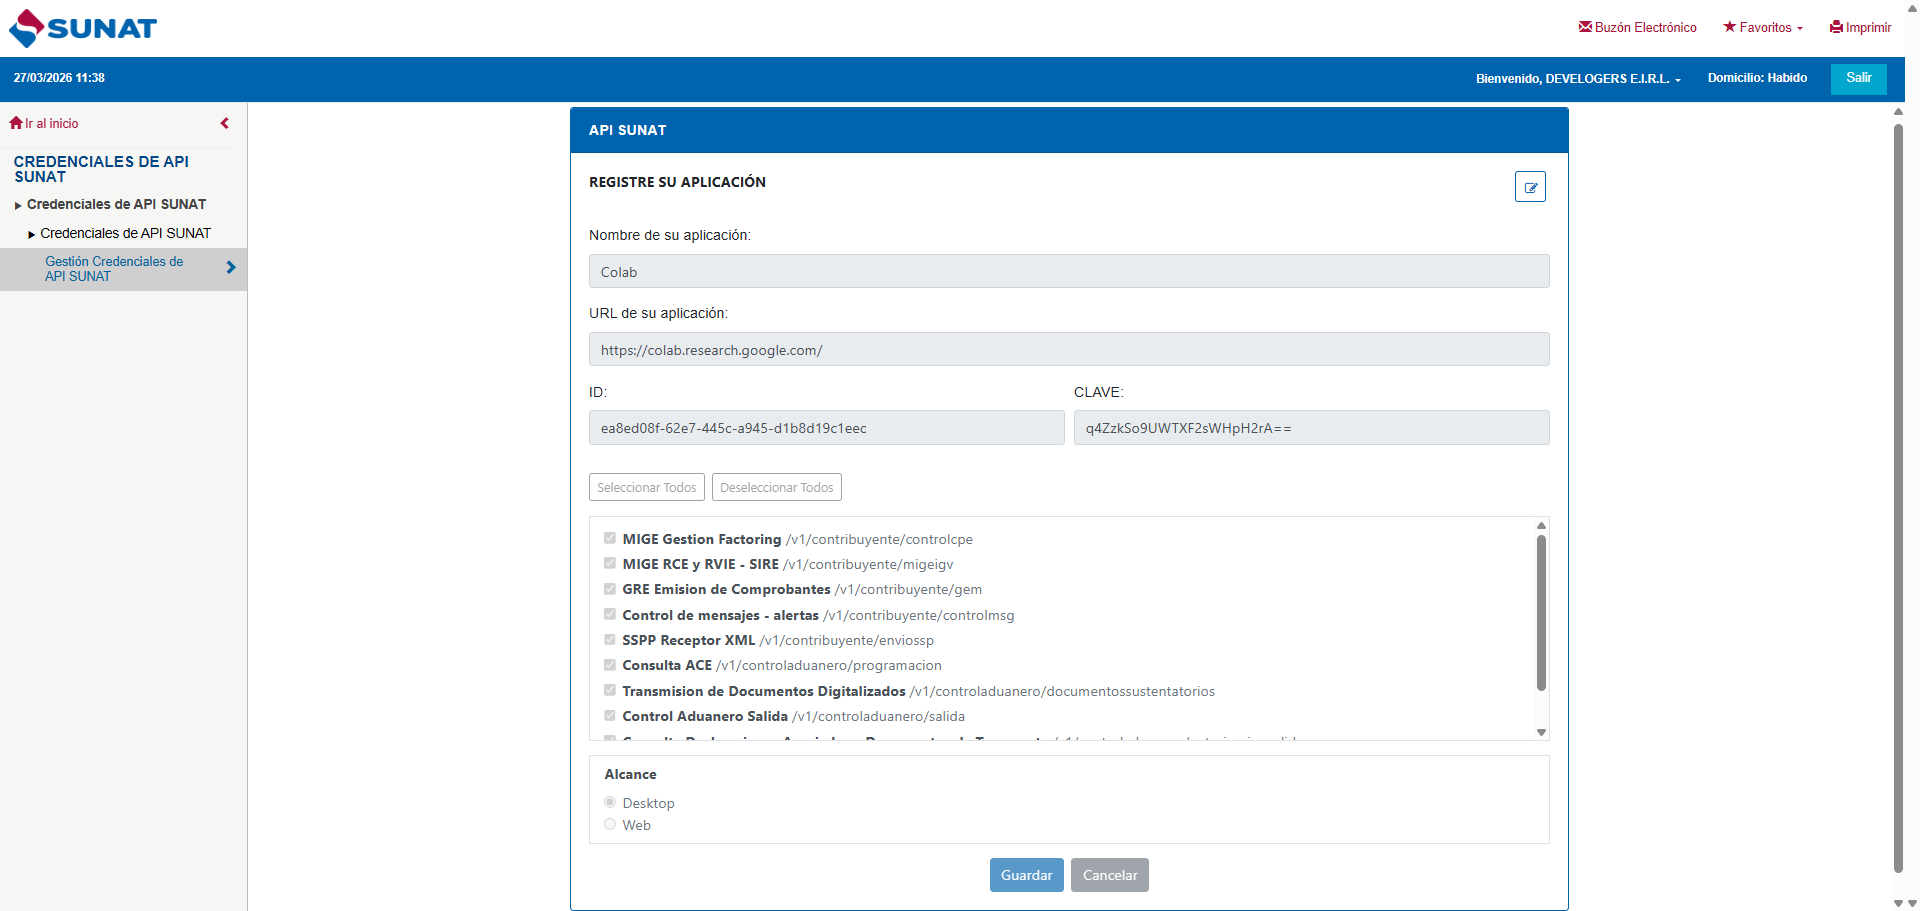This screenshot has height=911, width=1920.
Task: Click the Nombre de su aplicación field
Action: (x=1068, y=272)
